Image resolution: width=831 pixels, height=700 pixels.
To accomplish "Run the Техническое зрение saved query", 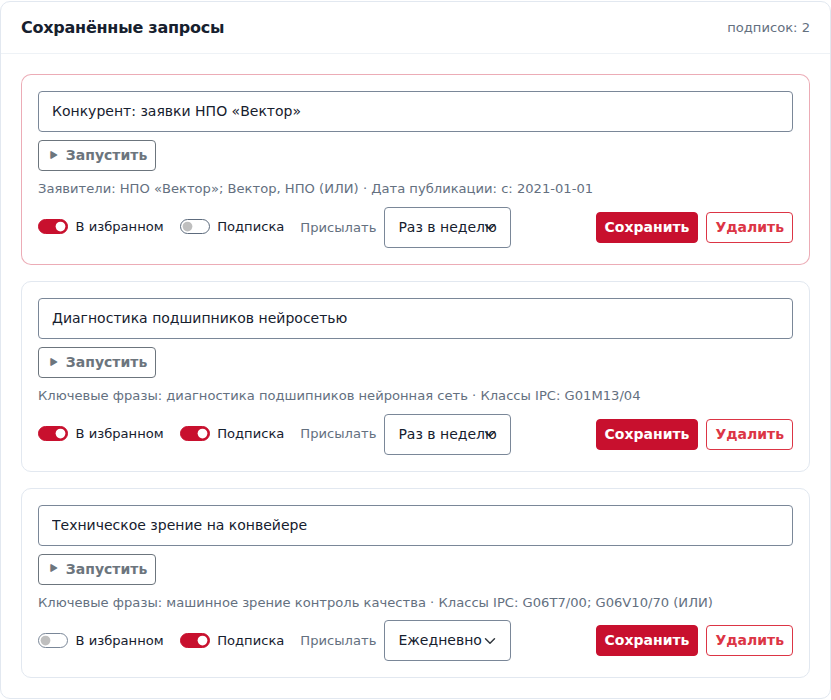I will coord(97,570).
